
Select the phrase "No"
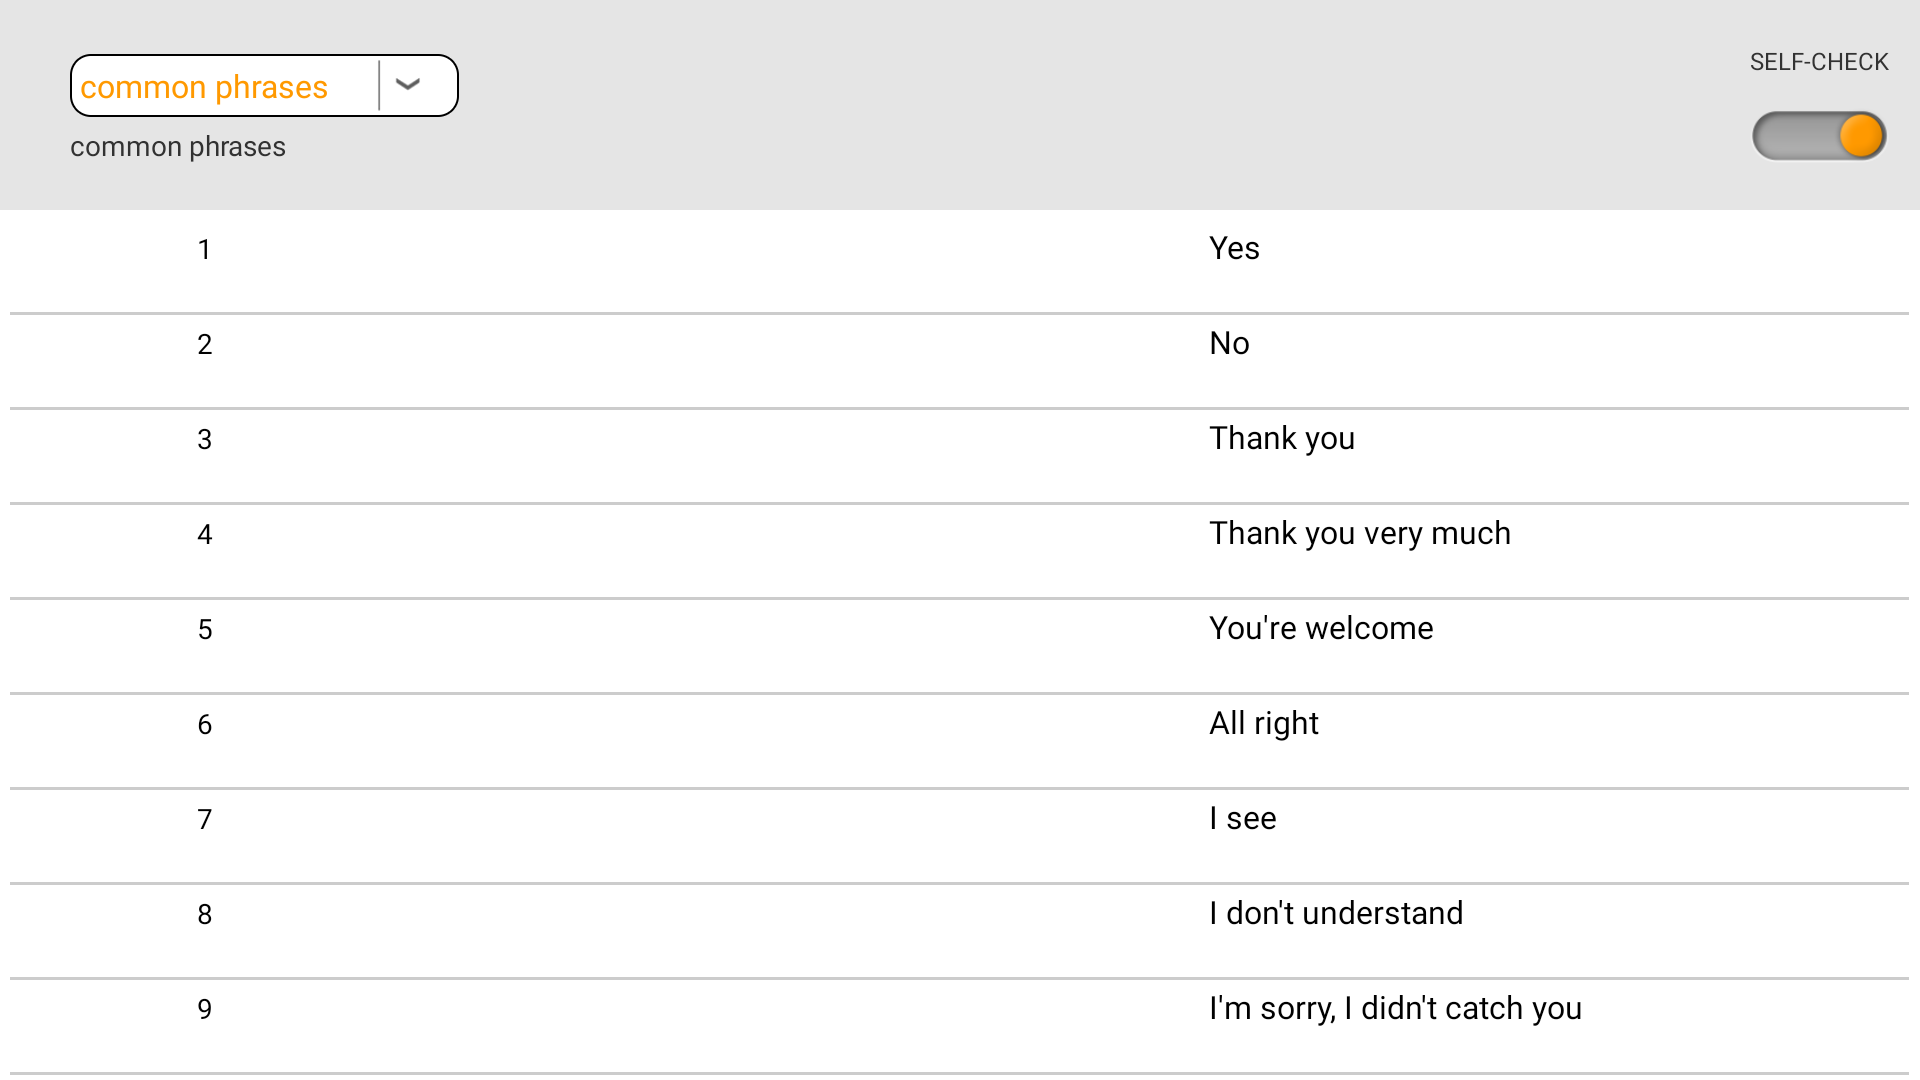point(1229,344)
